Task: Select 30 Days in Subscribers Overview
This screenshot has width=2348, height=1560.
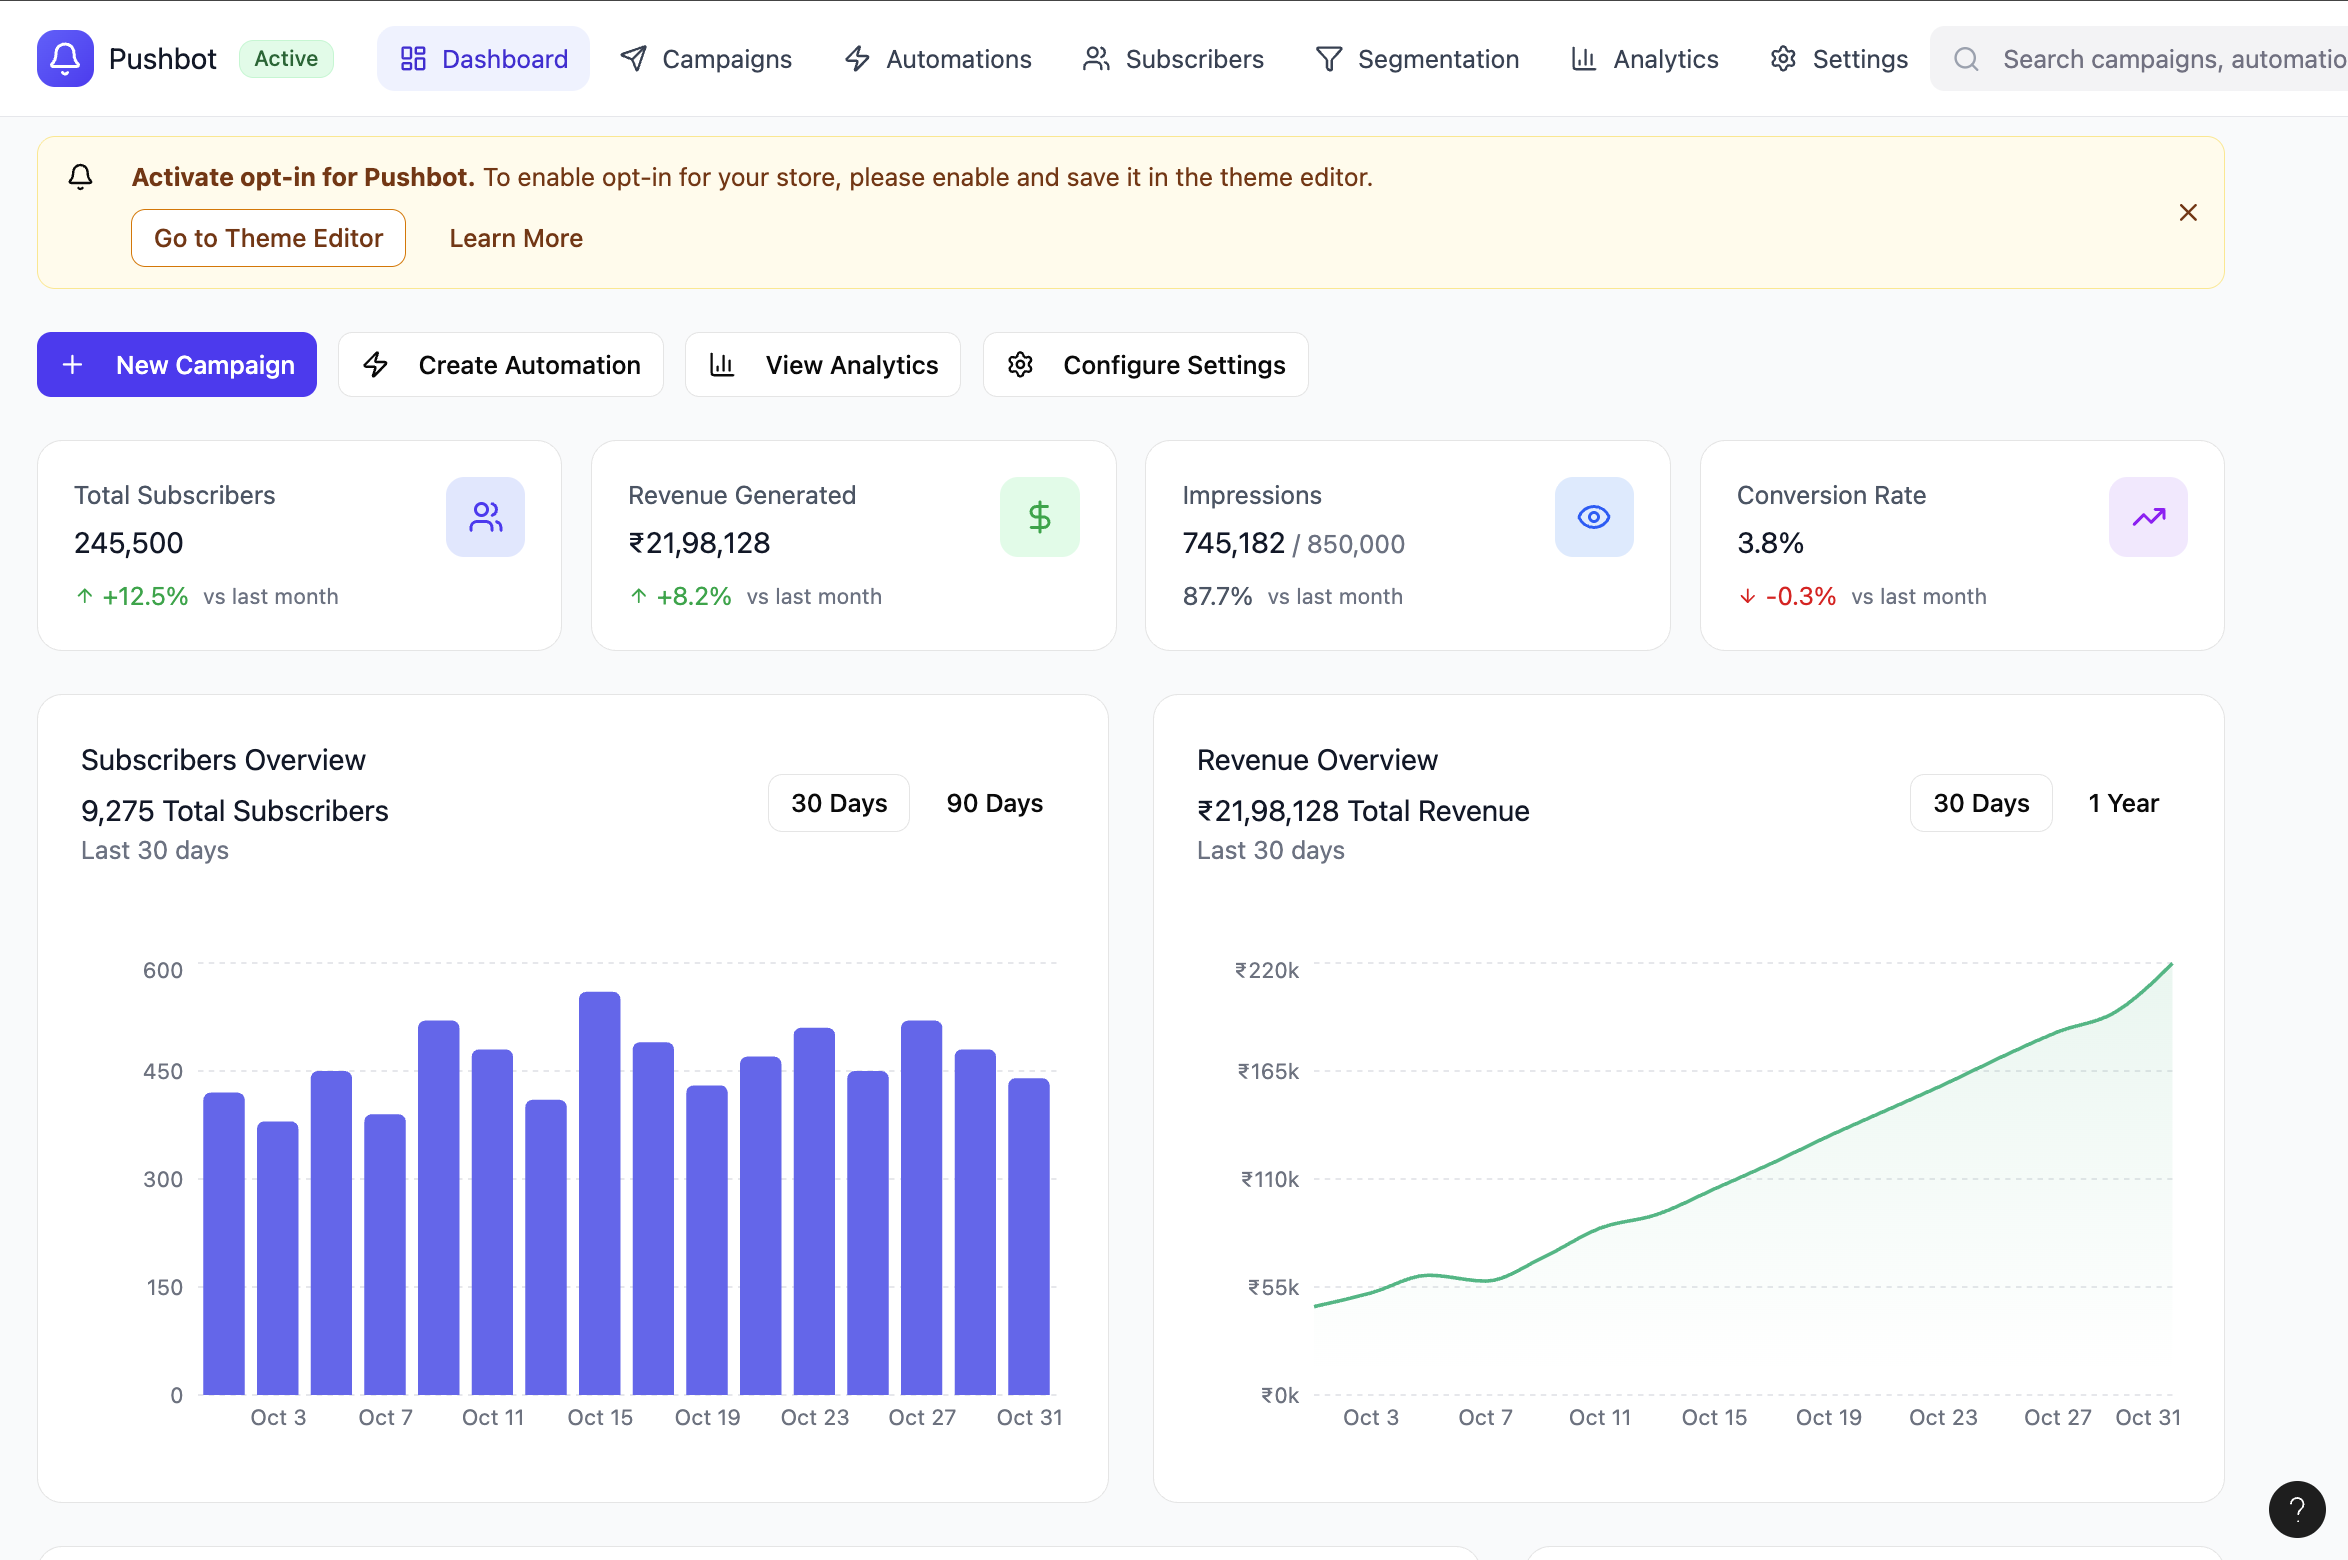Action: tap(838, 803)
